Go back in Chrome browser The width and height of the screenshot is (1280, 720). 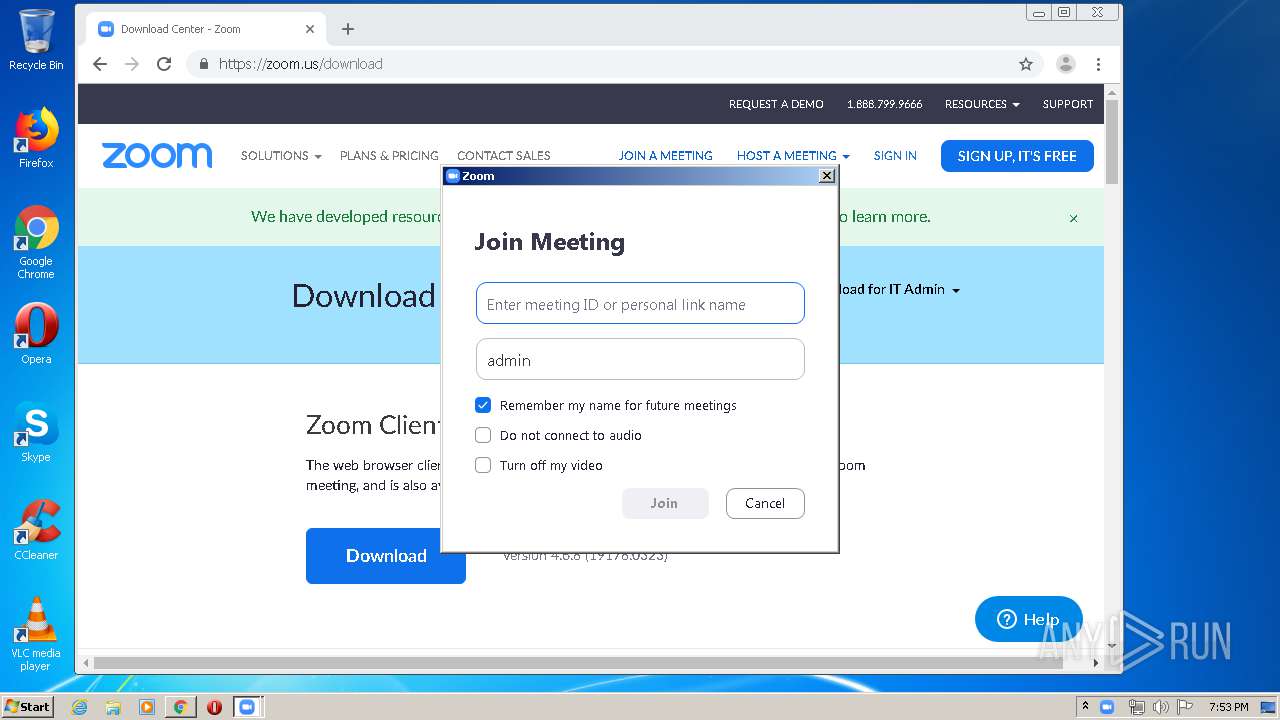point(100,64)
